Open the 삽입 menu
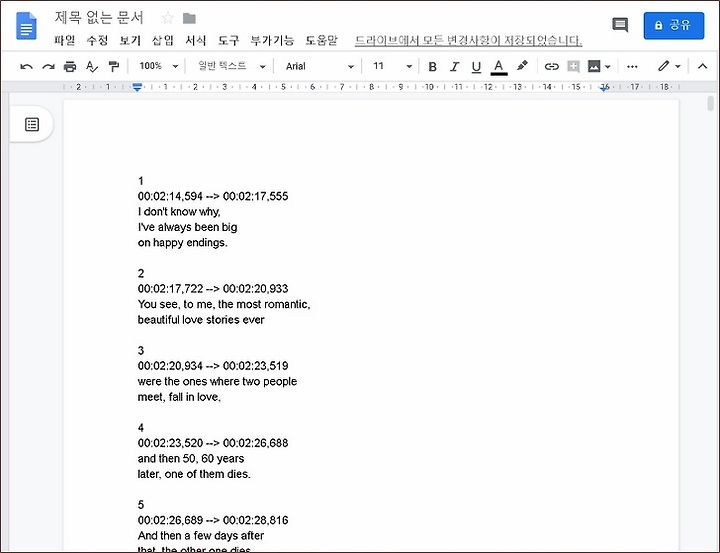The image size is (720, 553). [163, 40]
